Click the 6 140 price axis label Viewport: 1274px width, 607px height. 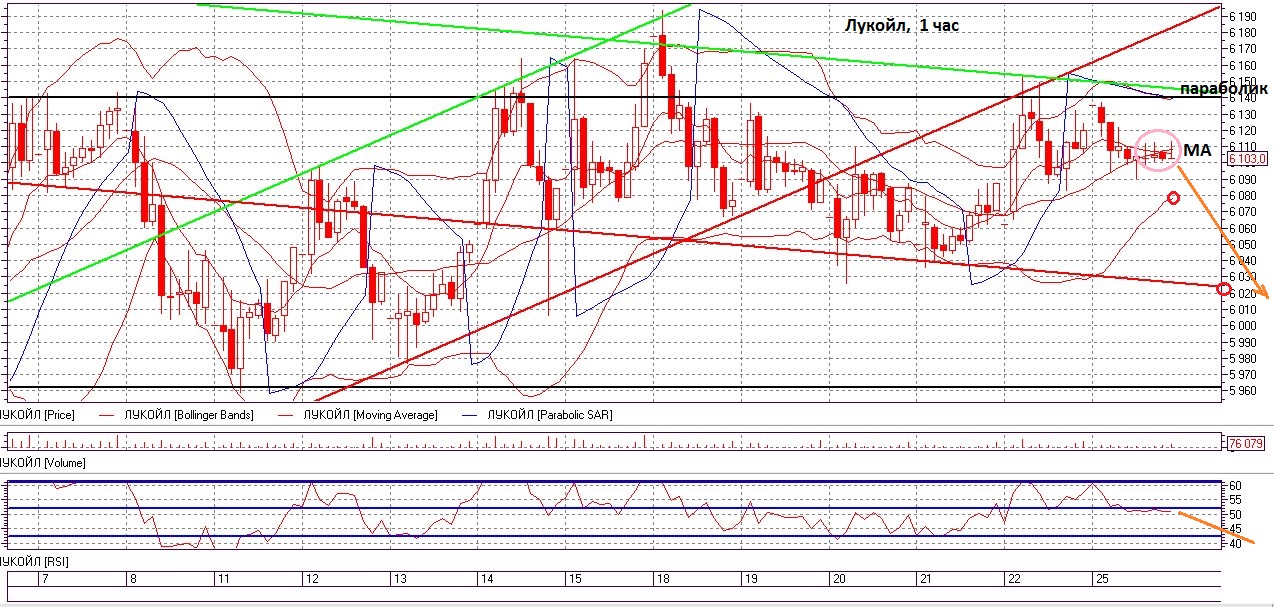point(1243,98)
